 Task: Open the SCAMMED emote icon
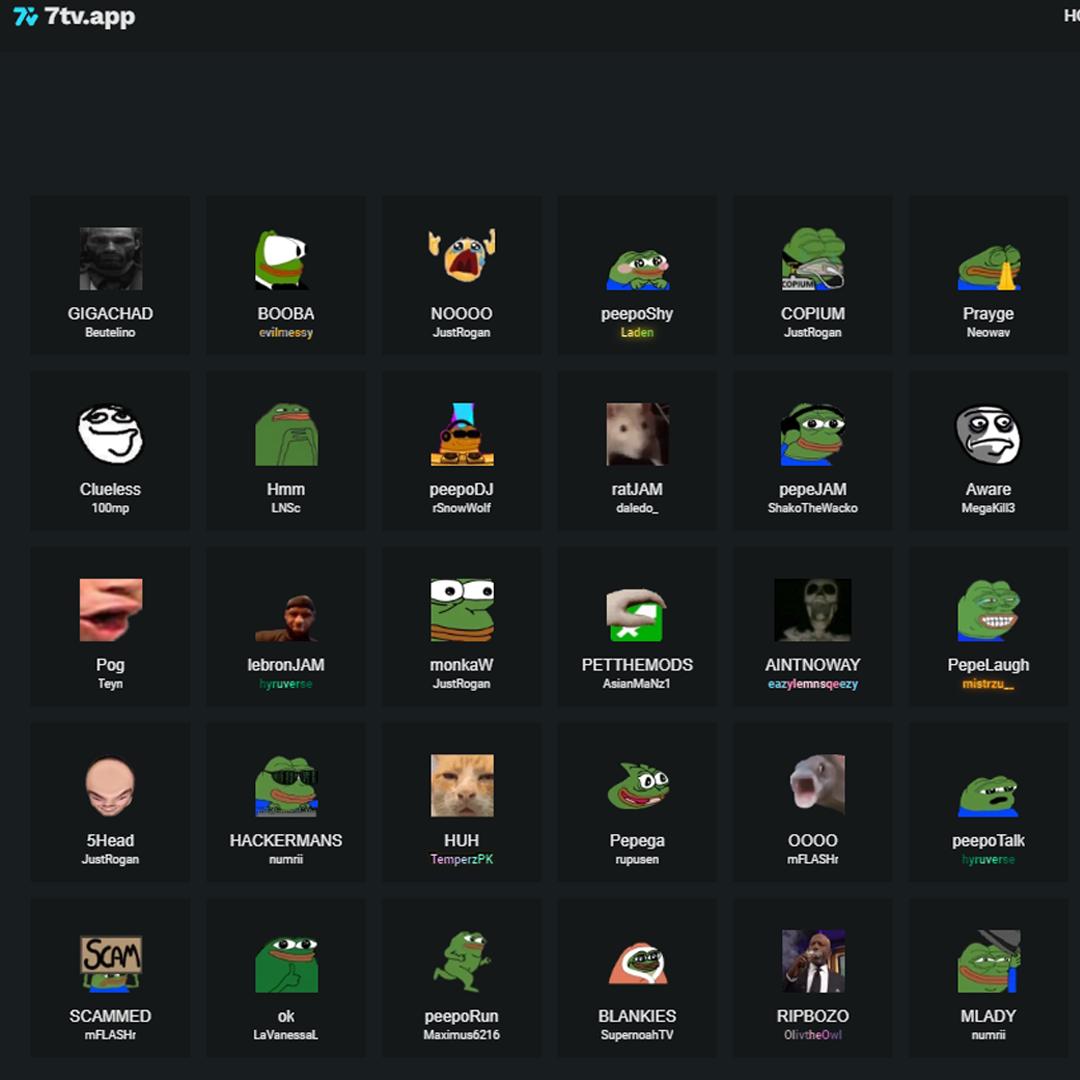(x=110, y=962)
